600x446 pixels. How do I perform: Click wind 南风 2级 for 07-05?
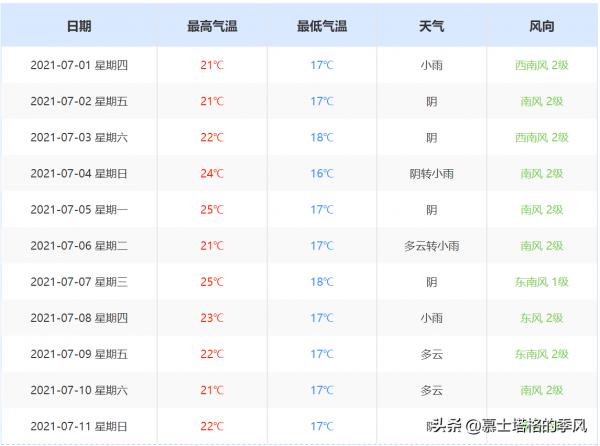(x=541, y=210)
